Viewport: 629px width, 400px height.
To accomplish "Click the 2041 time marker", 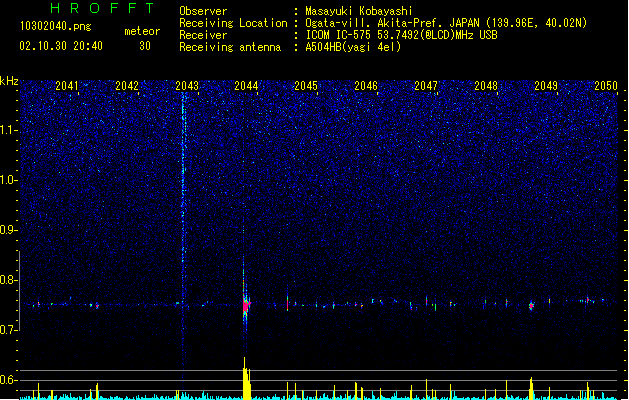I will tap(67, 86).
